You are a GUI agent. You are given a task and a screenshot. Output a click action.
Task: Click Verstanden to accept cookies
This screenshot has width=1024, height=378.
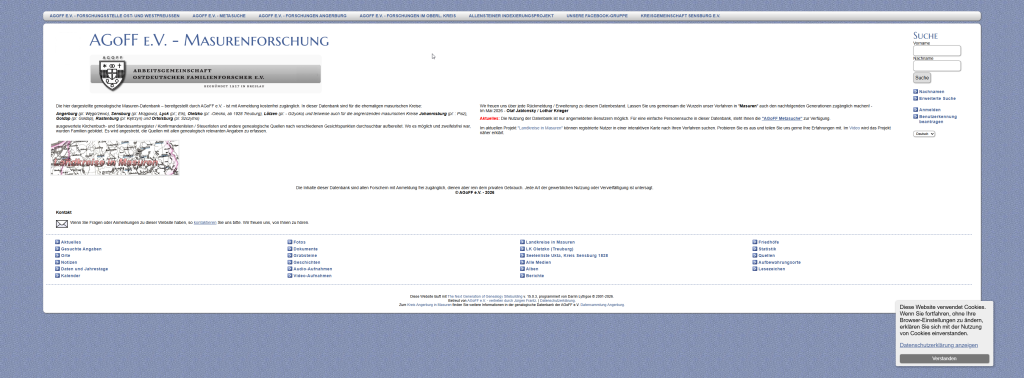click(944, 358)
